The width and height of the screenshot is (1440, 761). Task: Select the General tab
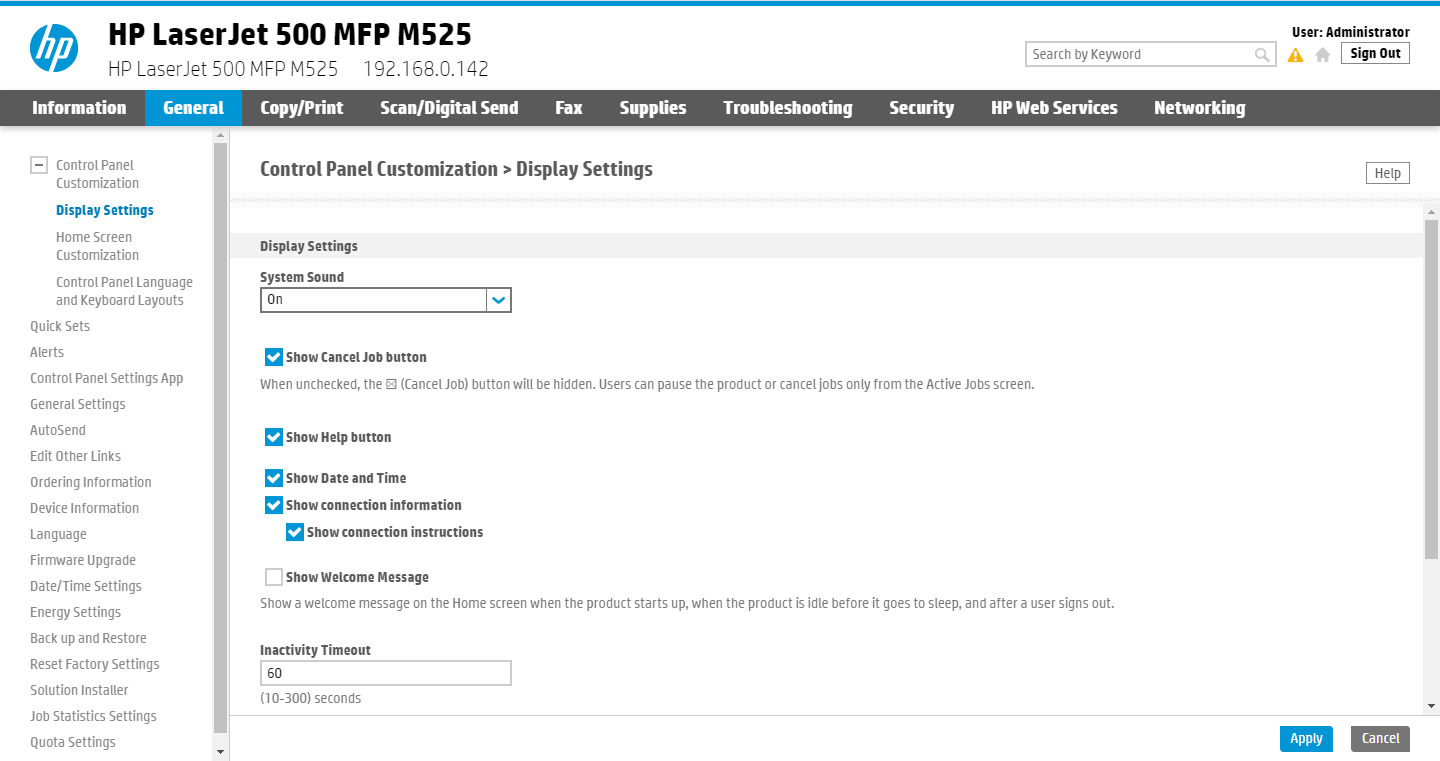pos(193,108)
